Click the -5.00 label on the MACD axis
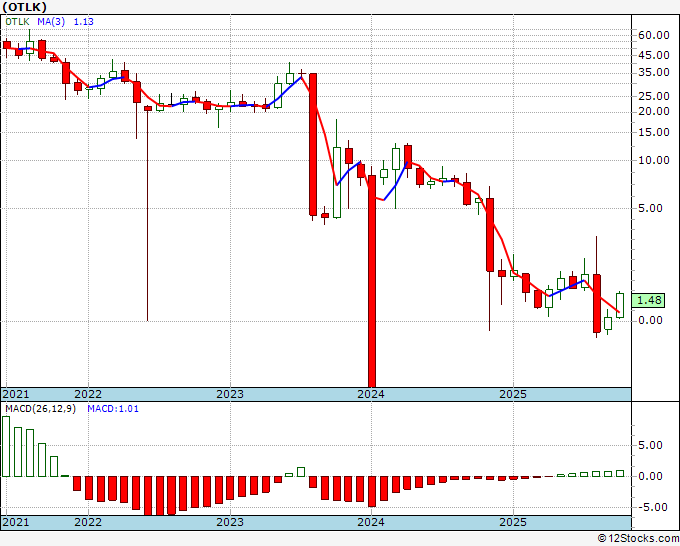 654,507
